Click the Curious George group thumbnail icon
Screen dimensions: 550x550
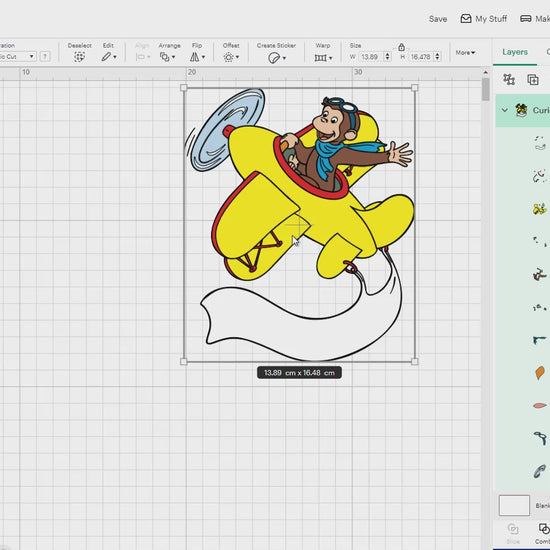522,110
